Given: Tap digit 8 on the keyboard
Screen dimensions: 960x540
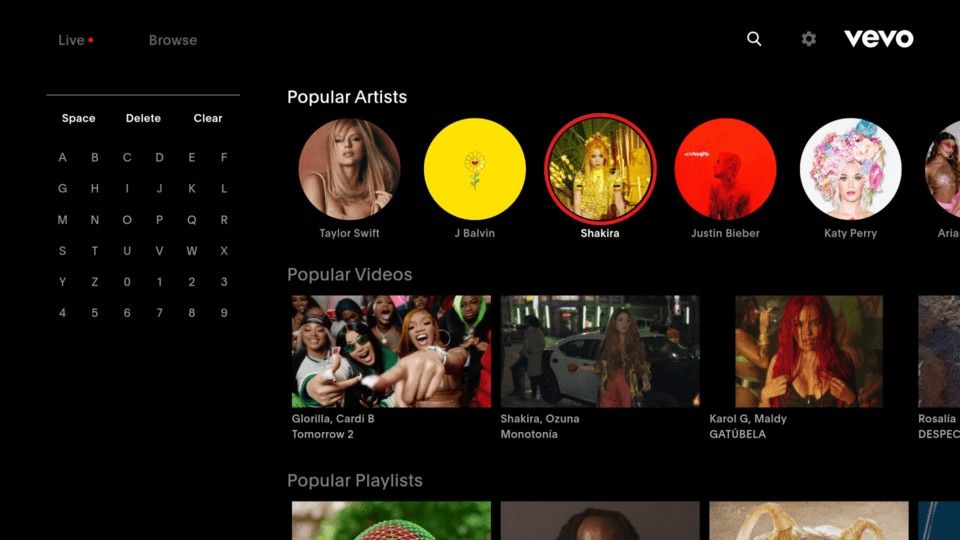Looking at the screenshot, I should pos(192,313).
